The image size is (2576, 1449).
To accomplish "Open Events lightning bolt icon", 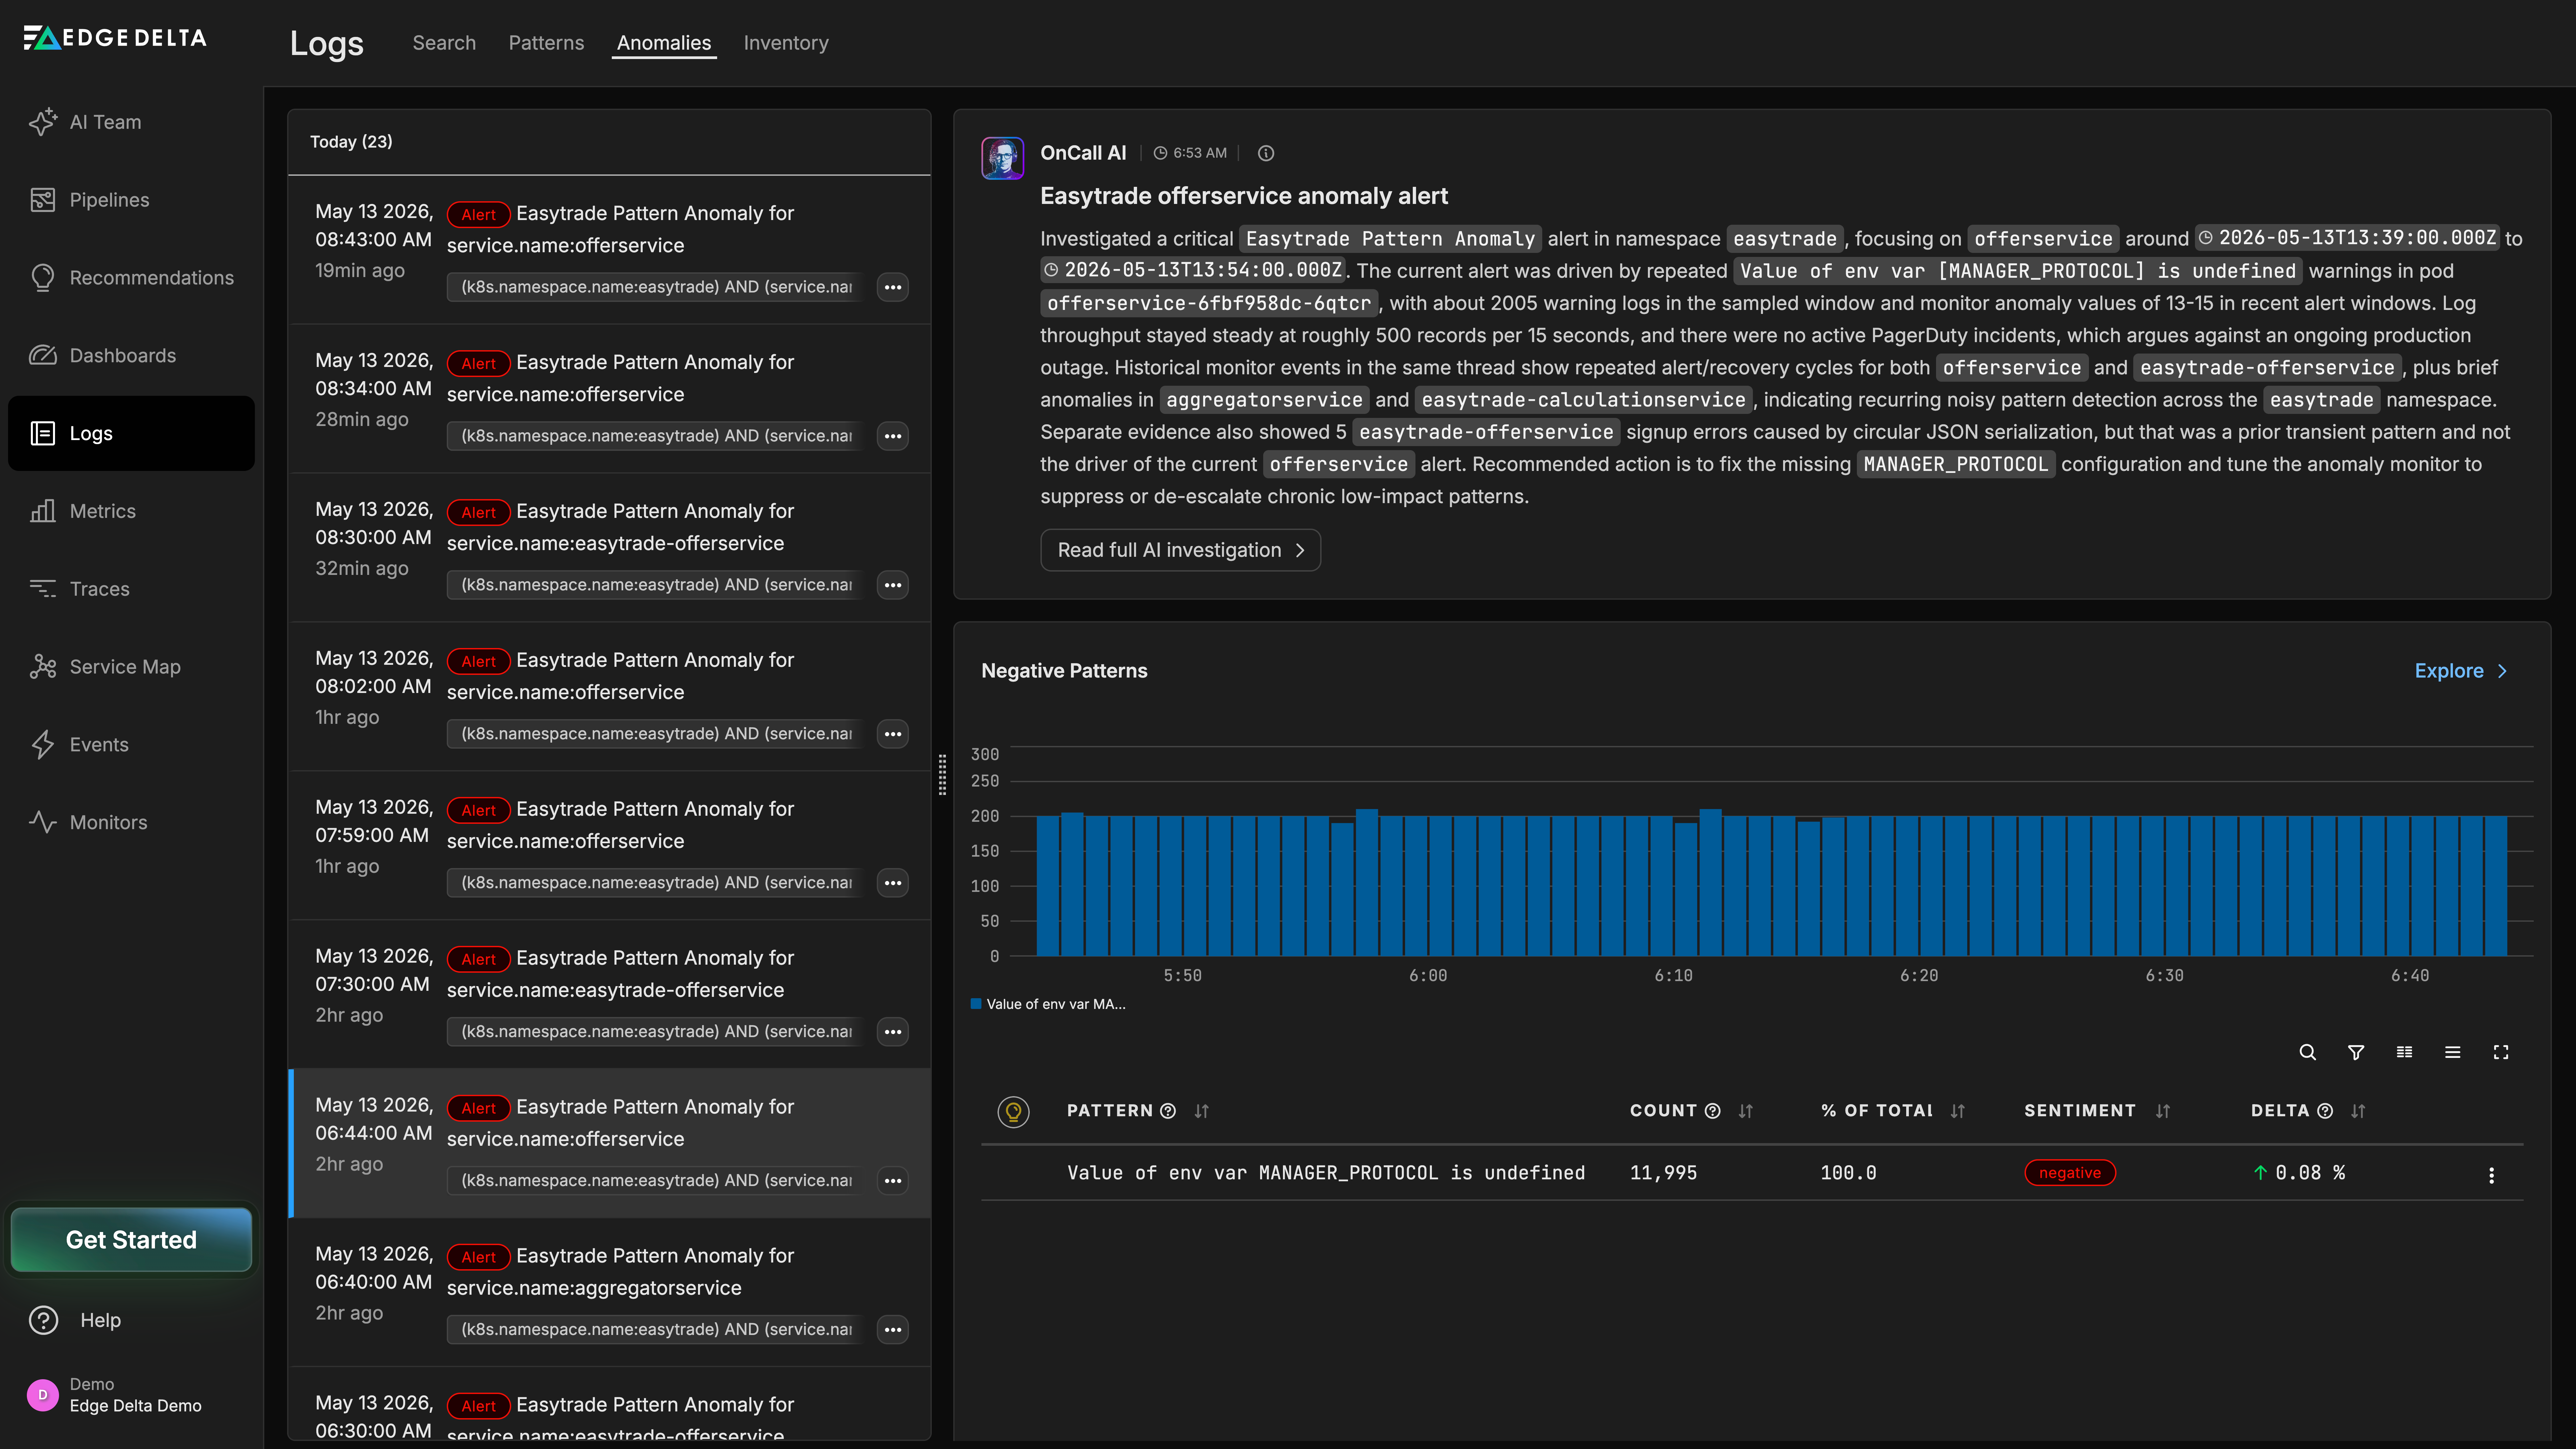I will click(43, 744).
